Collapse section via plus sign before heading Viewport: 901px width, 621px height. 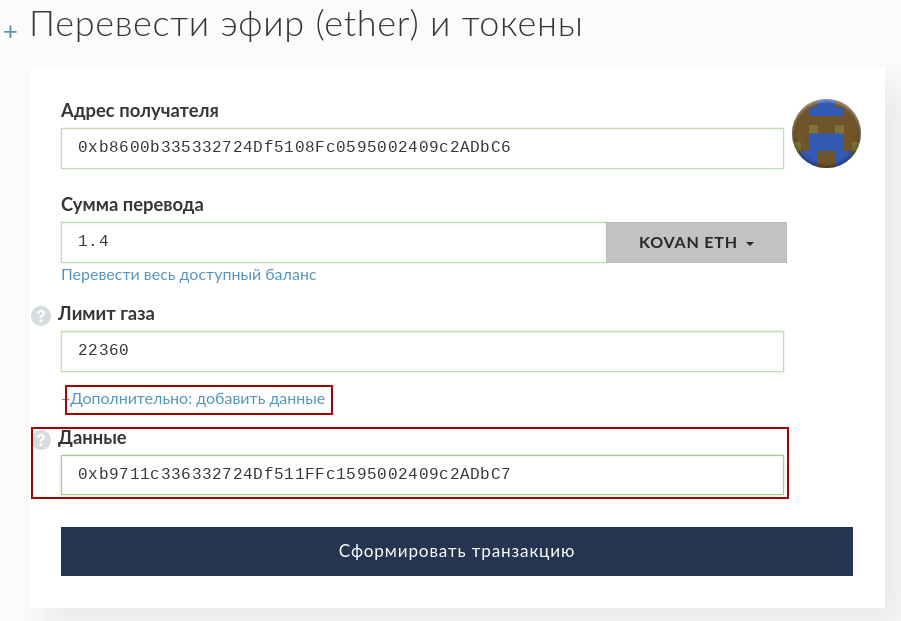click(11, 32)
